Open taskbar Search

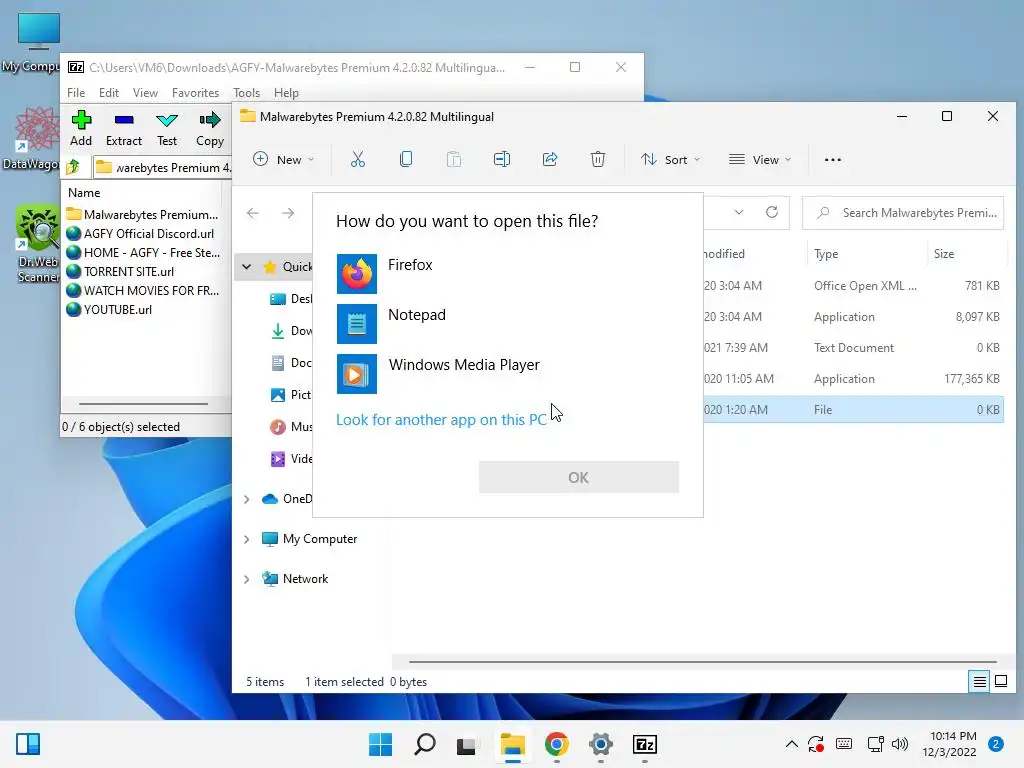[x=424, y=744]
